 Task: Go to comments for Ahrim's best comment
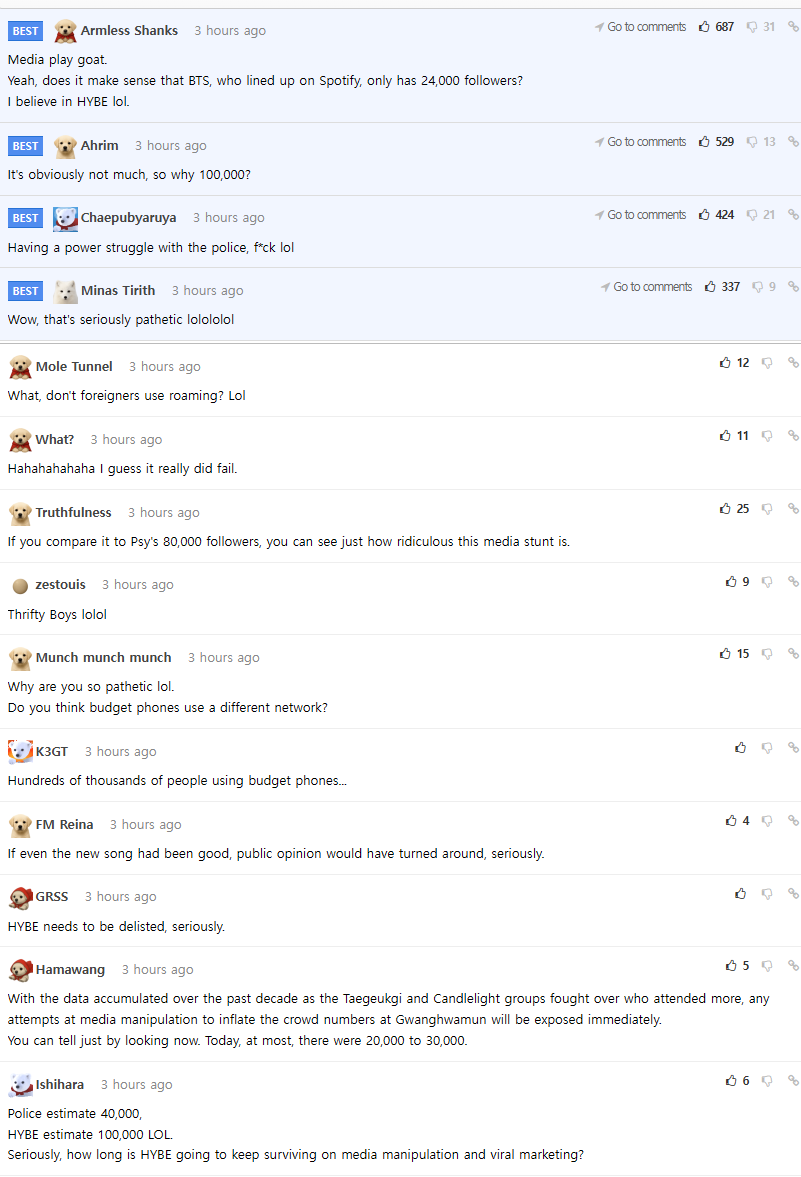[640, 142]
